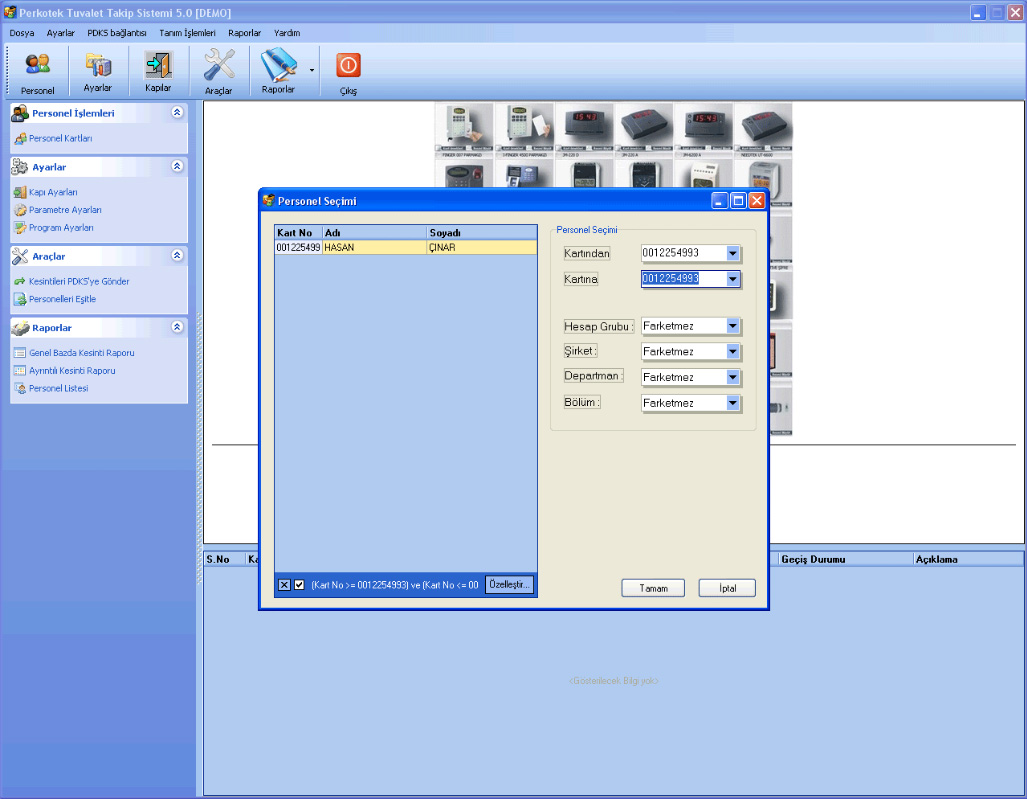Open Kapı Ayarları in the sidebar
The width and height of the screenshot is (1027, 799).
(x=53, y=192)
